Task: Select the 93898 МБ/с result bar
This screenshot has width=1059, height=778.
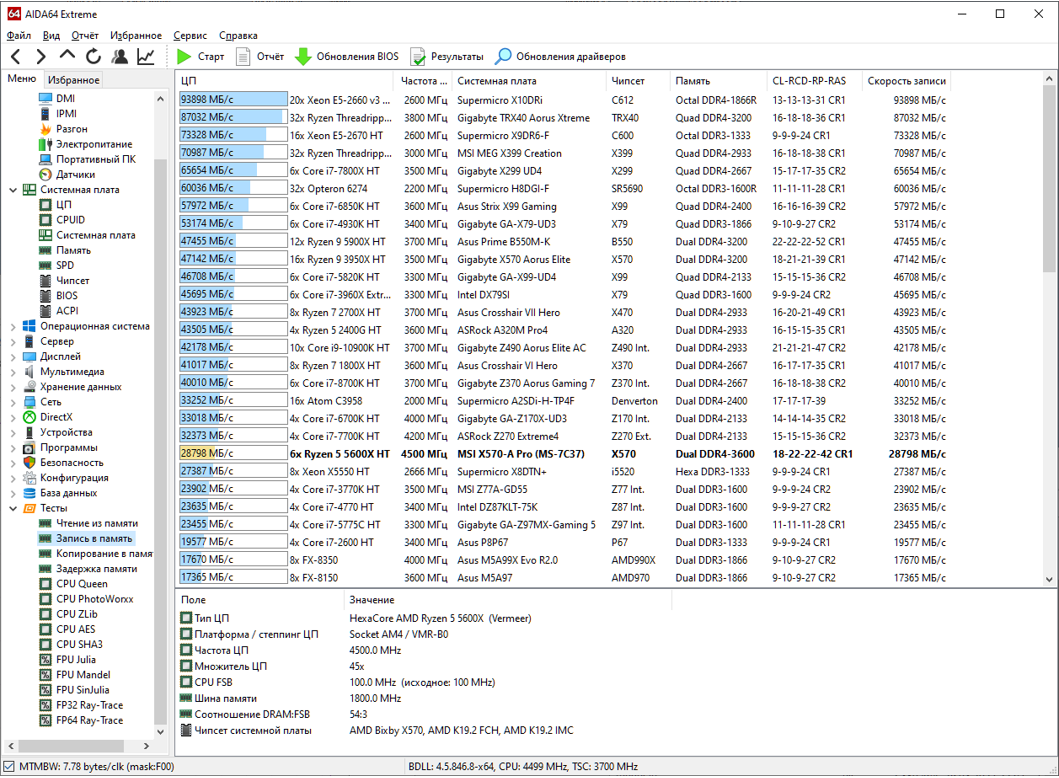Action: point(233,100)
